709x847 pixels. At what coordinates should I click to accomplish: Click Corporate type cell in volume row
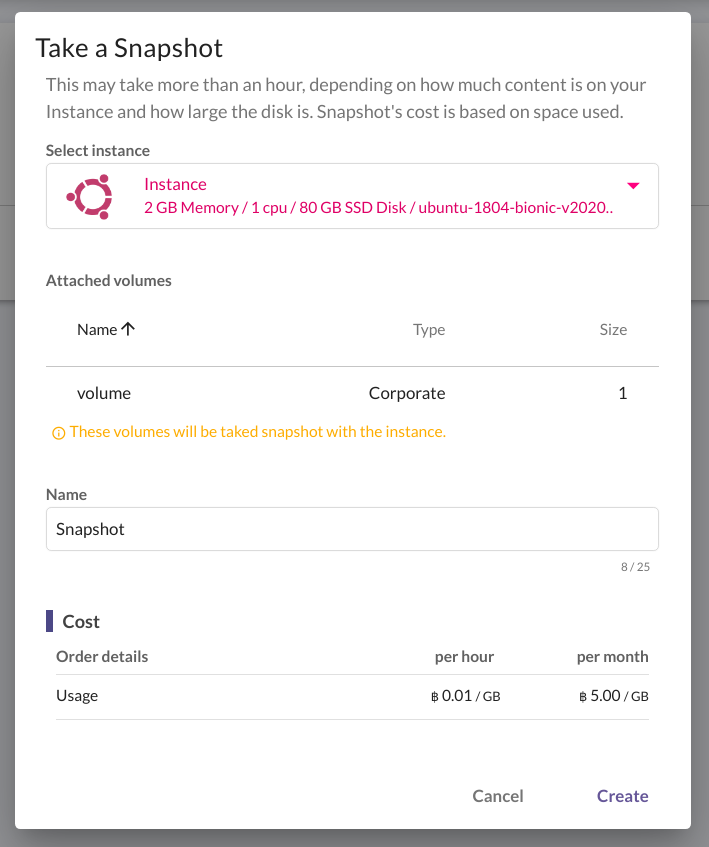pos(407,393)
